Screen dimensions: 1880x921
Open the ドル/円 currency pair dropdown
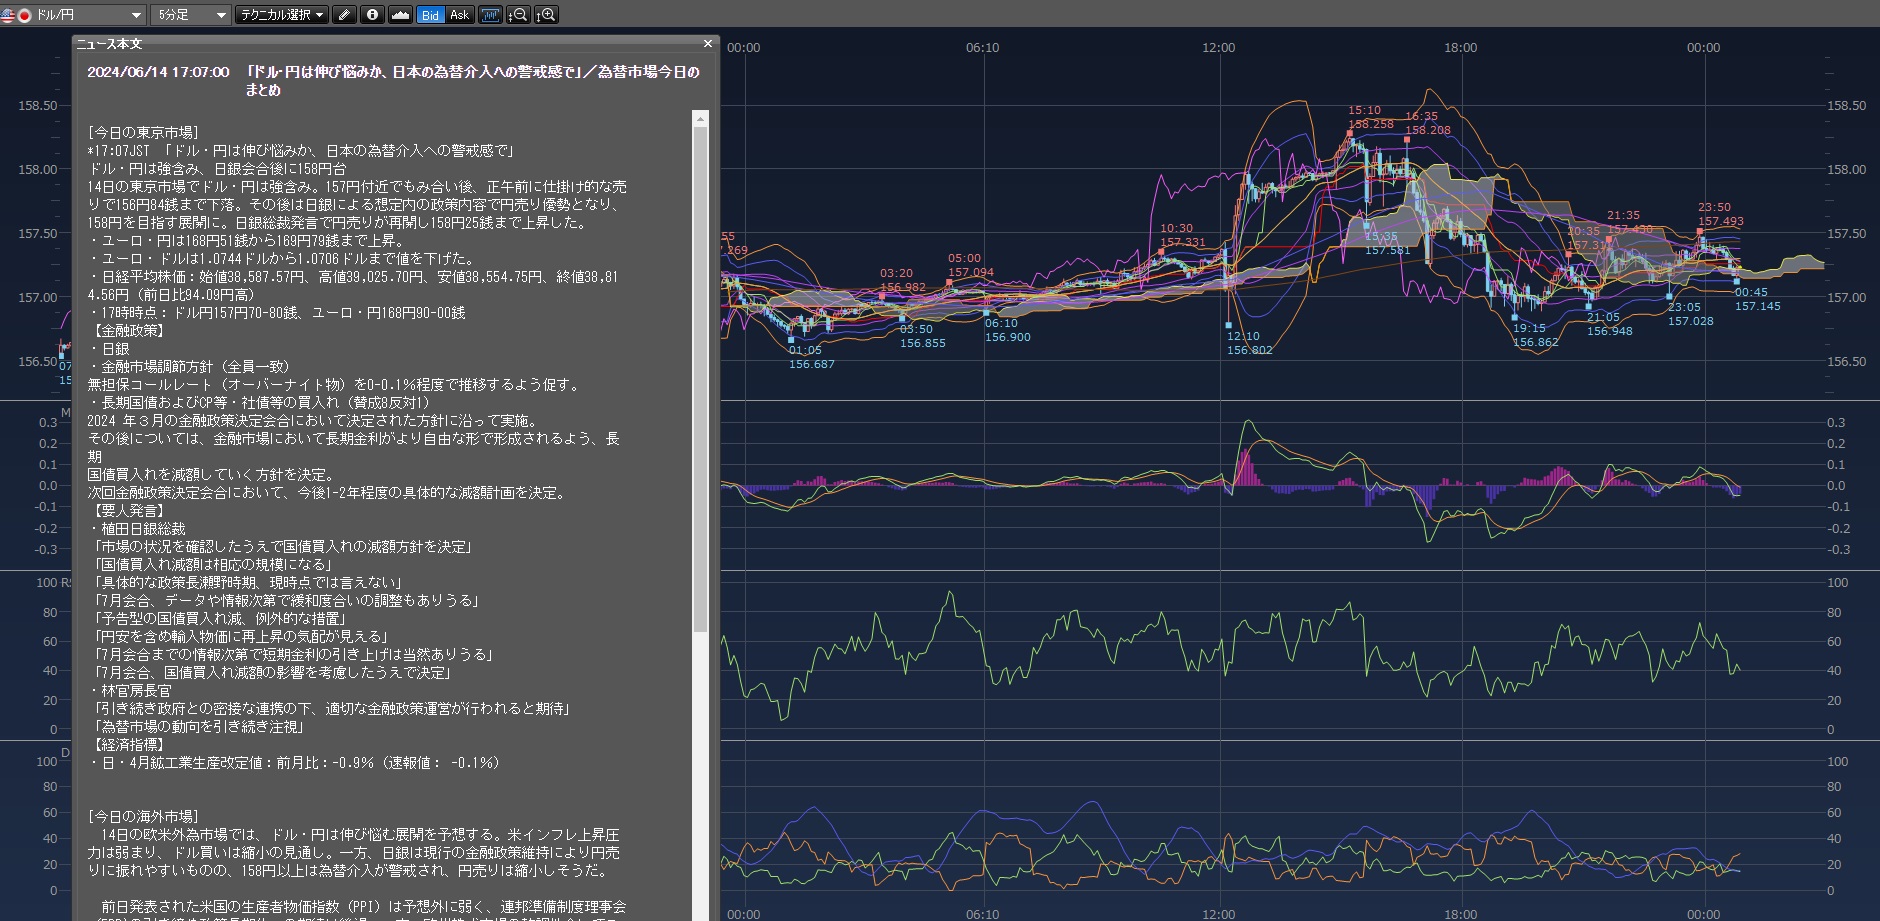(137, 15)
